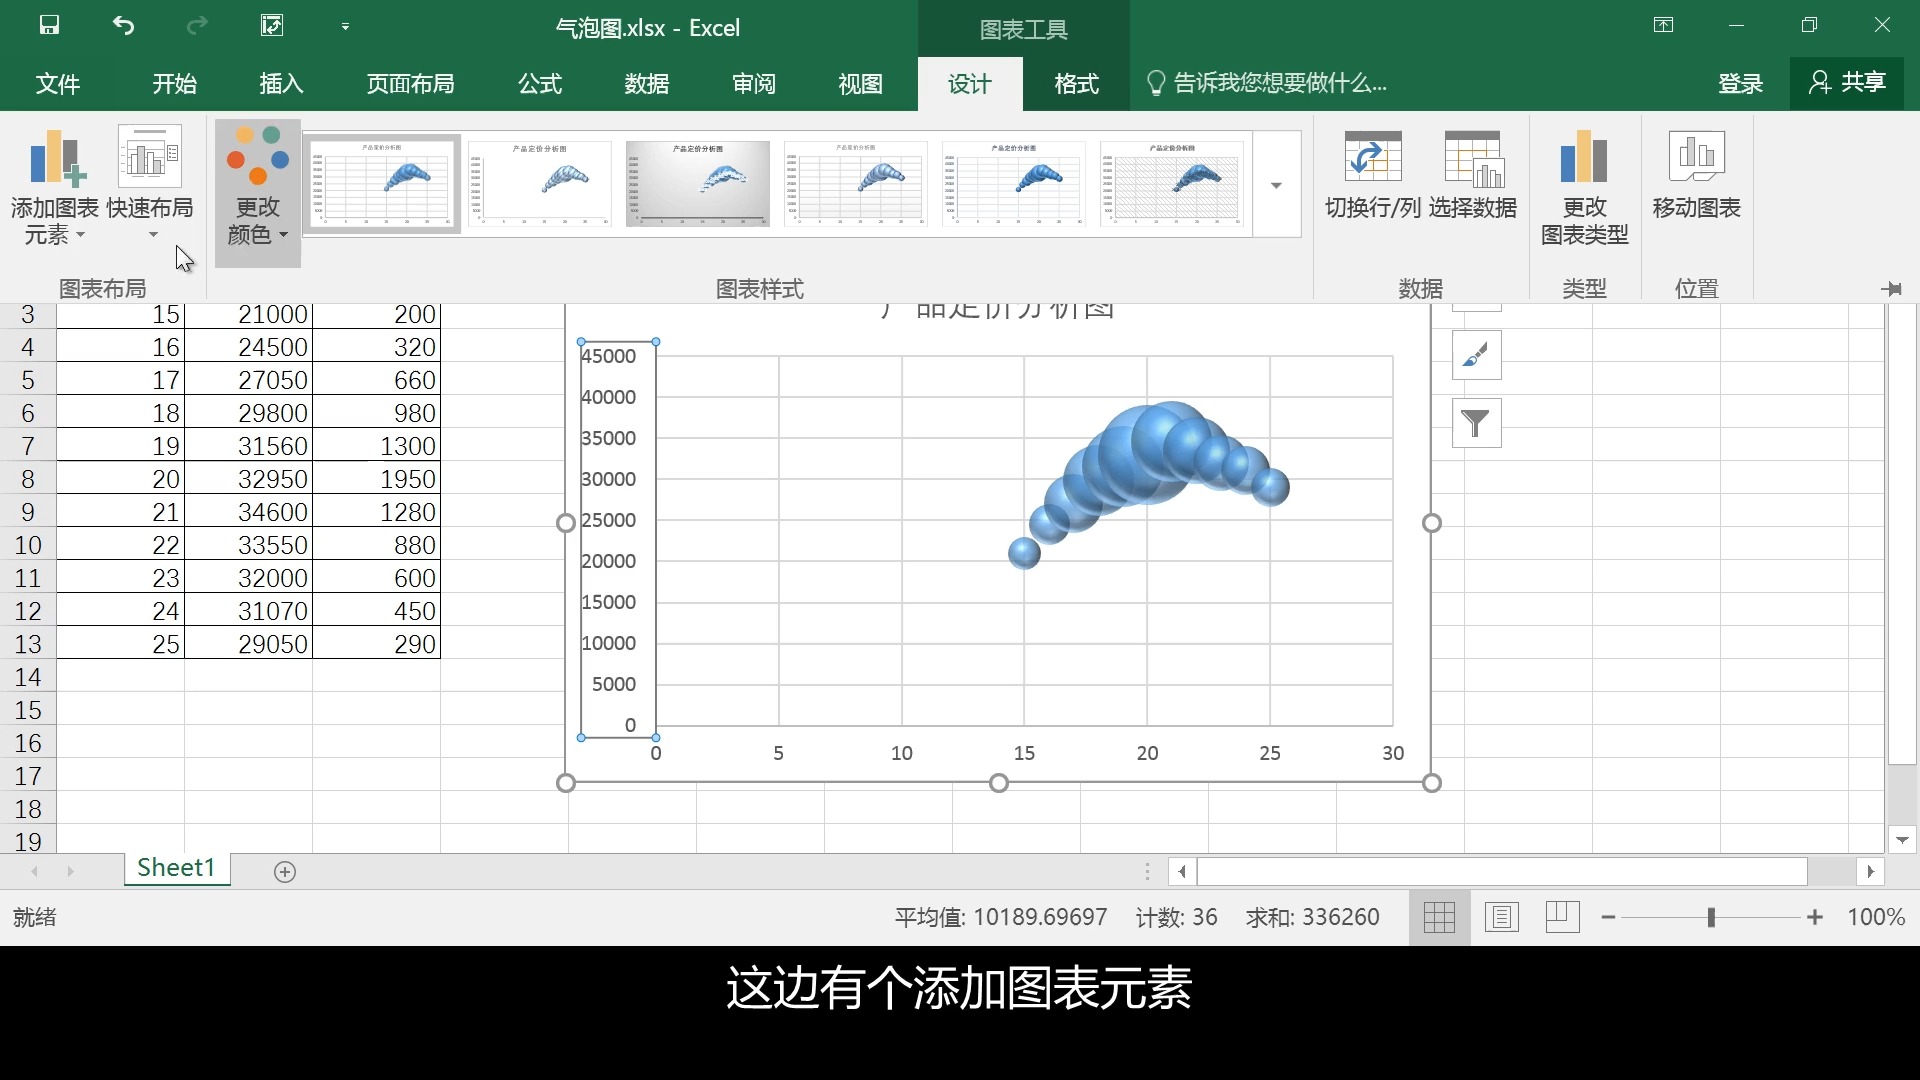Open 添加图表元素 dropdown
Viewport: 1920px width, 1080px height.
pyautogui.click(x=54, y=188)
